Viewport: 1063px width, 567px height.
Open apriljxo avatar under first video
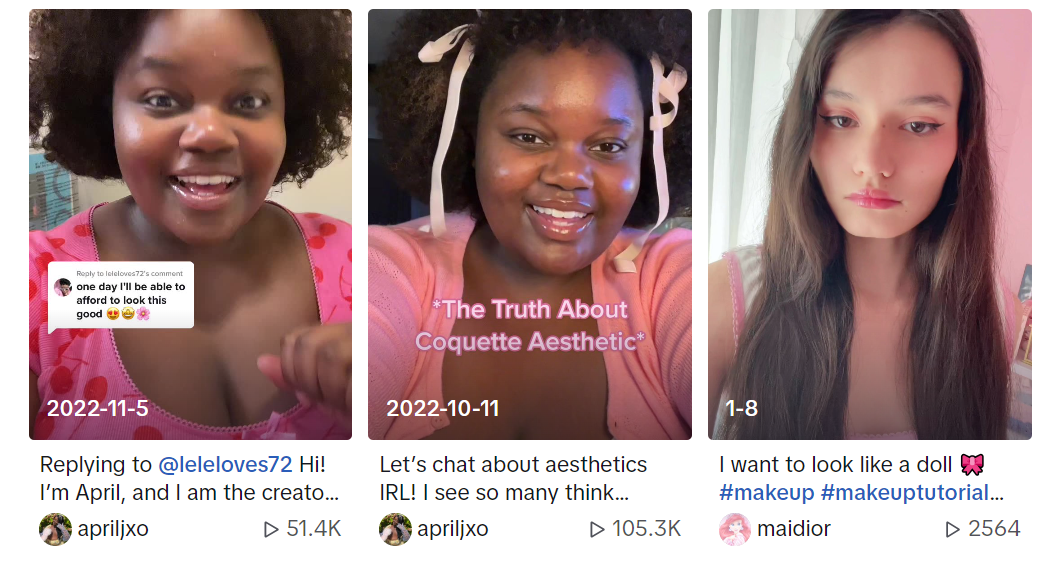55,529
